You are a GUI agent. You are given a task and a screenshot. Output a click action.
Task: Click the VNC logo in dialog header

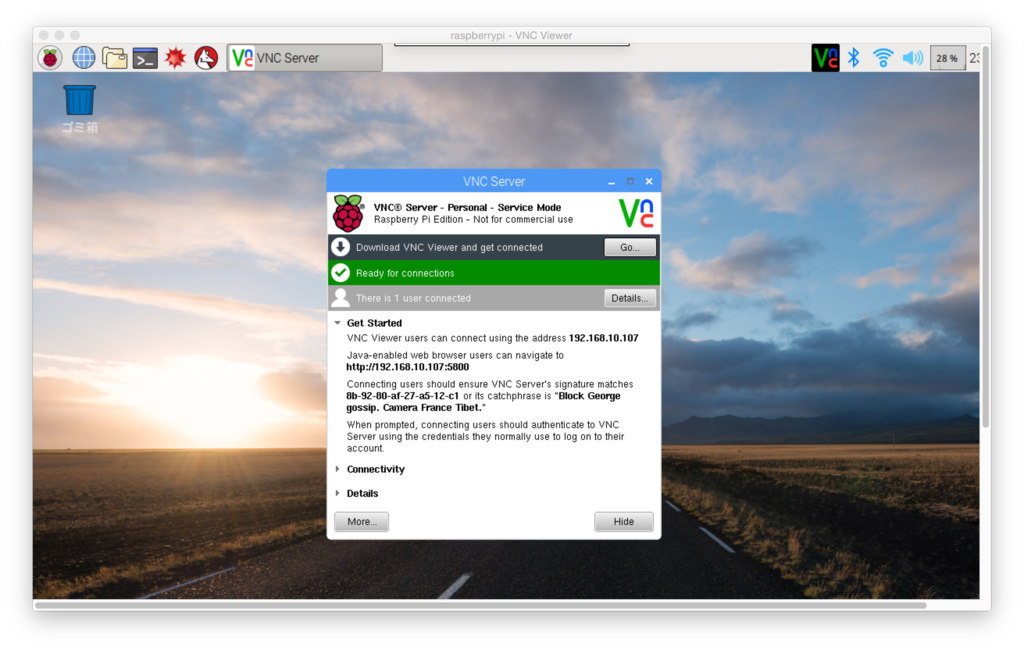(x=636, y=213)
